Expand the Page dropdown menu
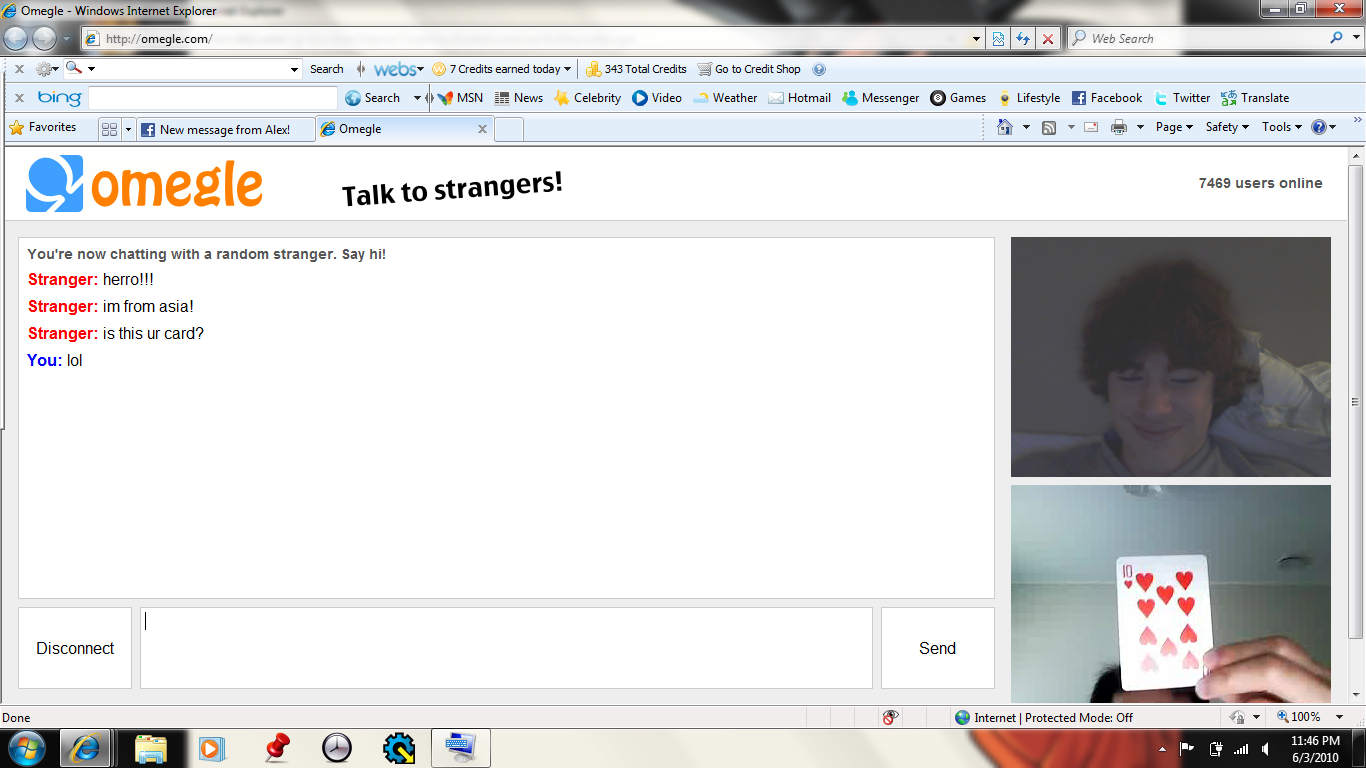This screenshot has width=1366, height=768. (x=1174, y=127)
